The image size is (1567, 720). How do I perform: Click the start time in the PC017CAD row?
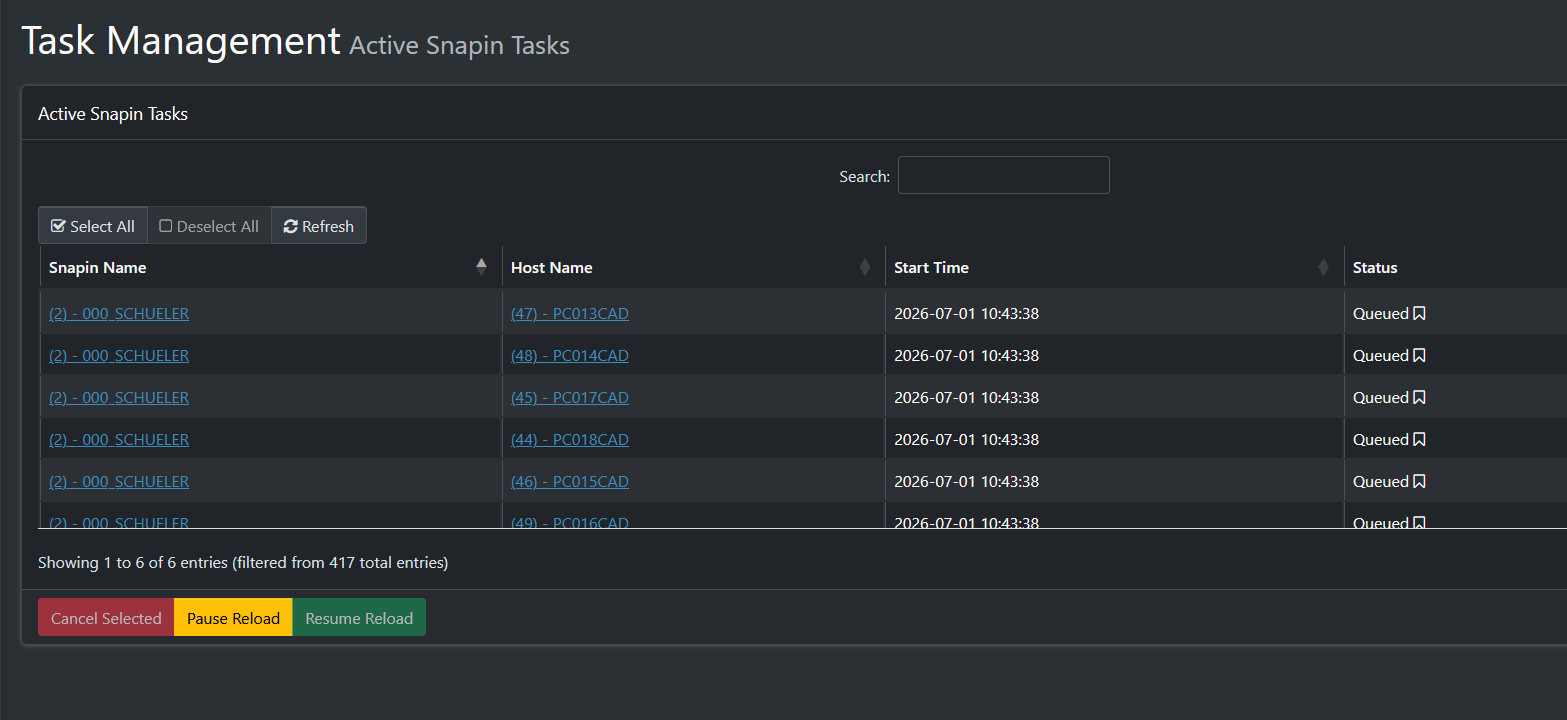coord(966,398)
